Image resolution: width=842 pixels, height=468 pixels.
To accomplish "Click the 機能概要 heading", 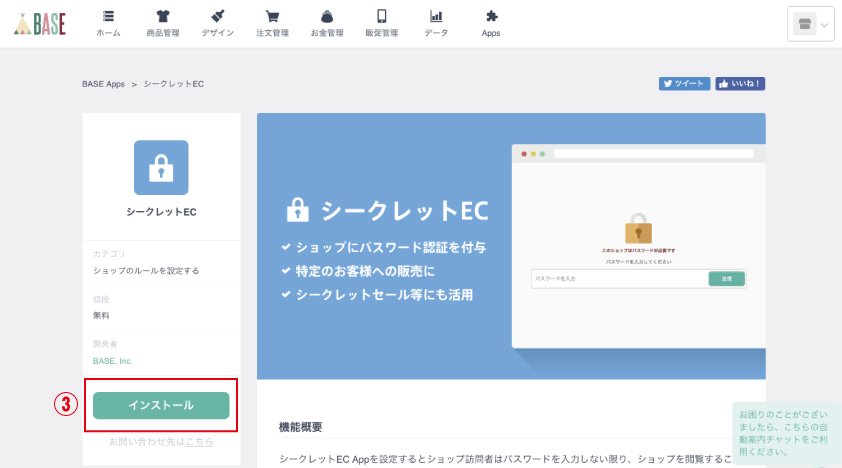I will [301, 427].
